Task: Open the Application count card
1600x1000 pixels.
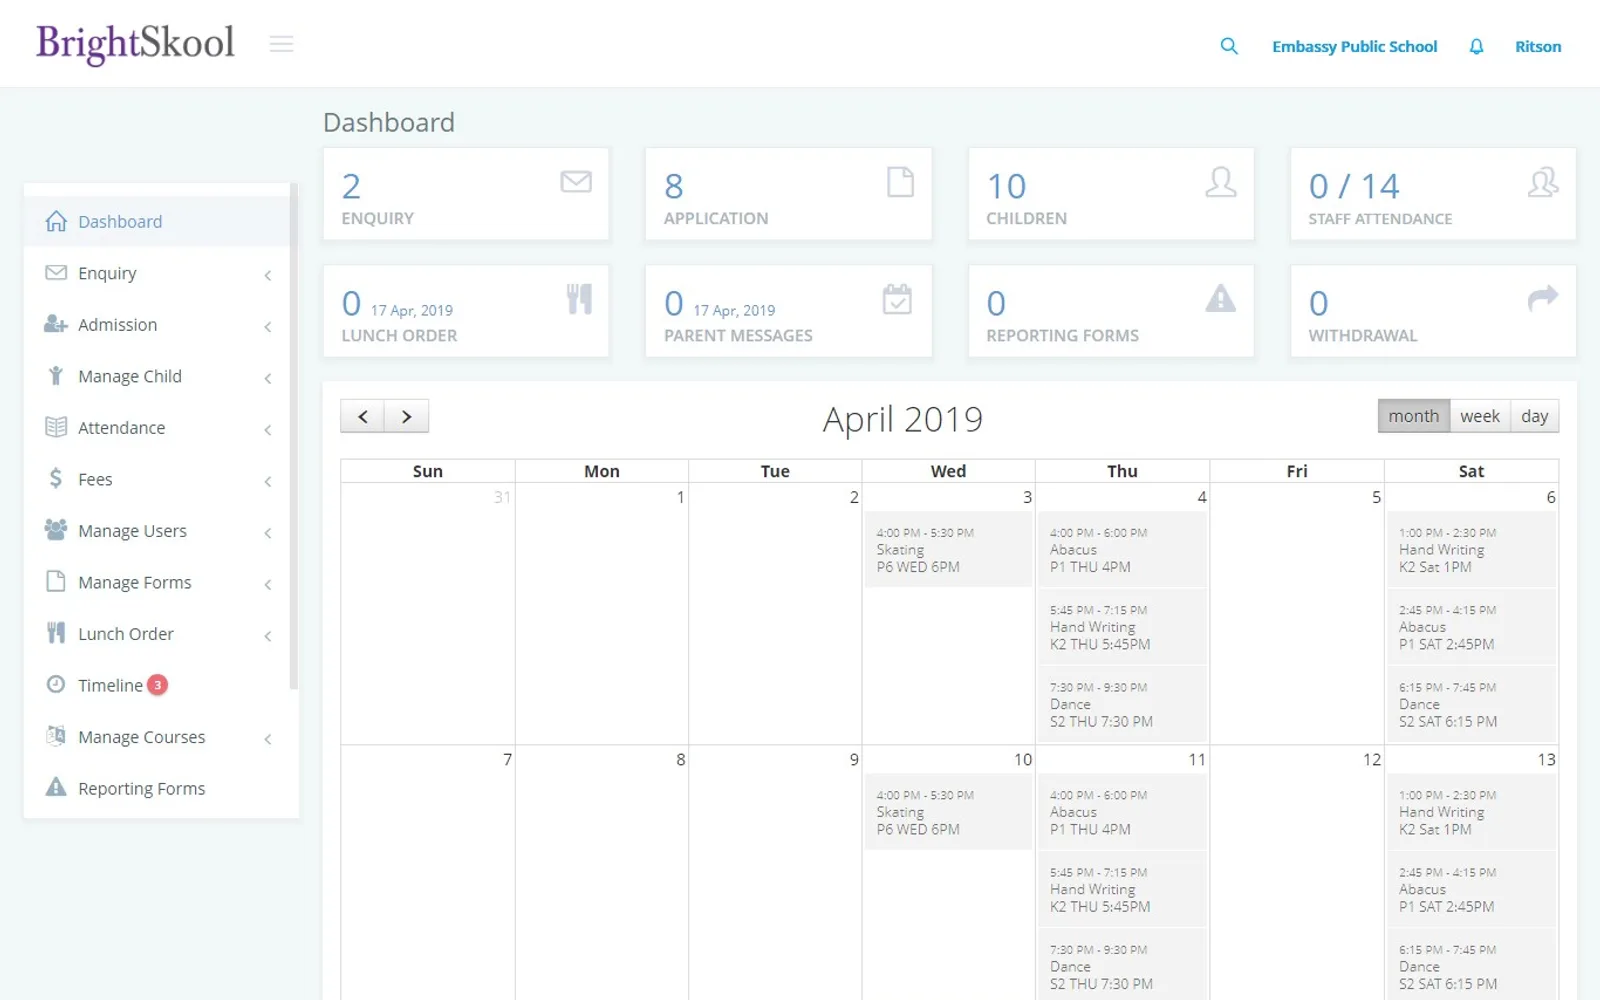Action: (788, 194)
